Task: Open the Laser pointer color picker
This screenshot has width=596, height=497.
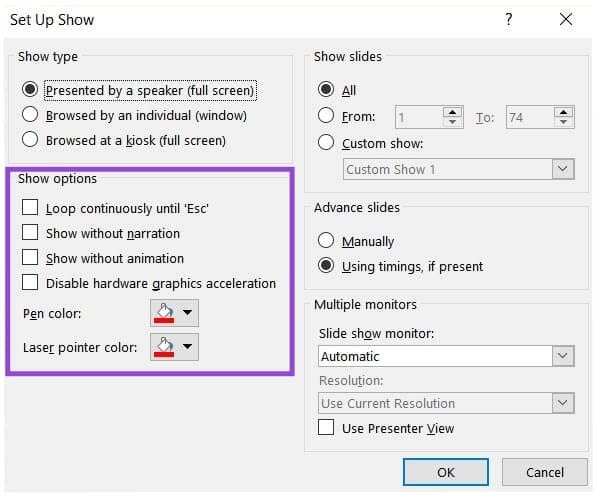Action: (x=174, y=347)
